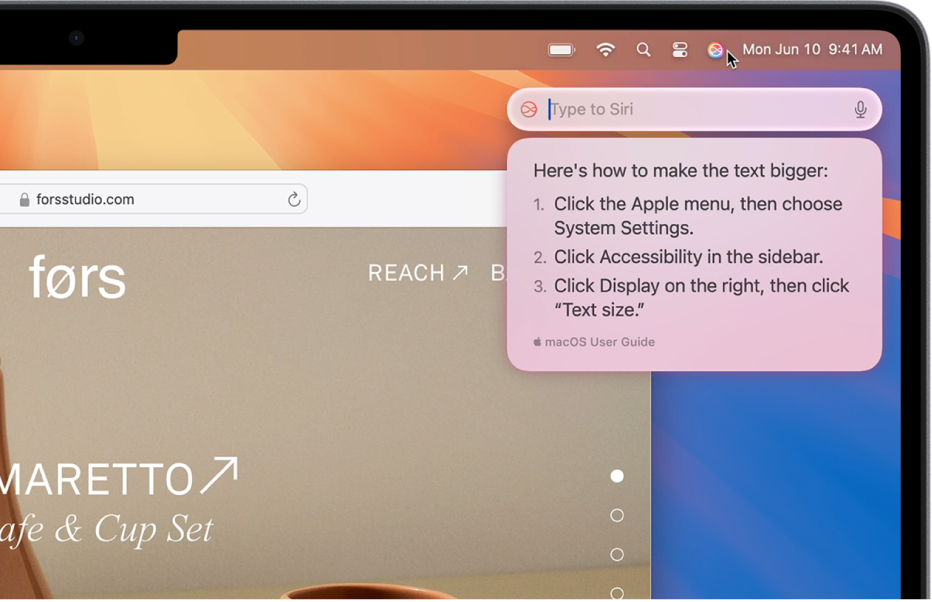Click the Siri icon in the menu bar
The width and height of the screenshot is (932, 602).
tap(715, 49)
